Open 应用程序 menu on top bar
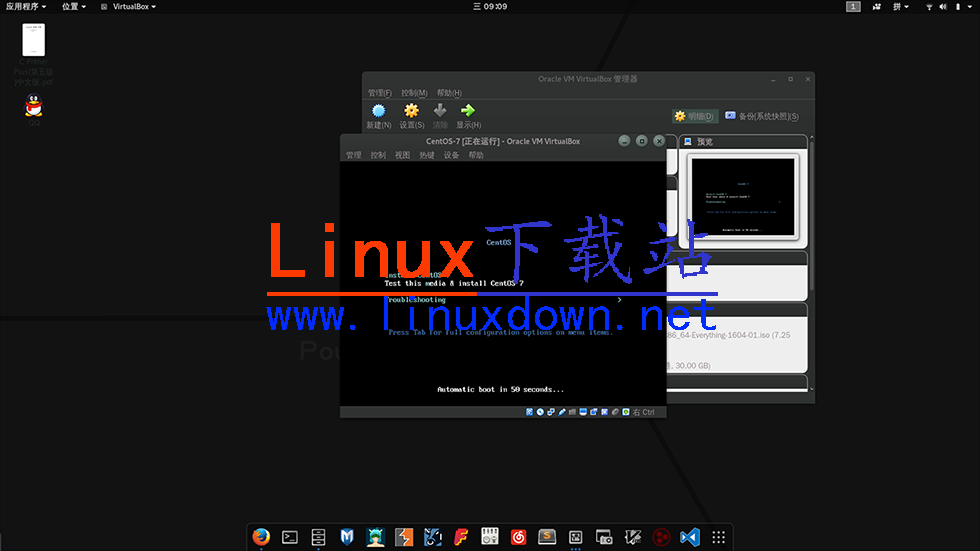This screenshot has height=551, width=980. (x=26, y=6)
